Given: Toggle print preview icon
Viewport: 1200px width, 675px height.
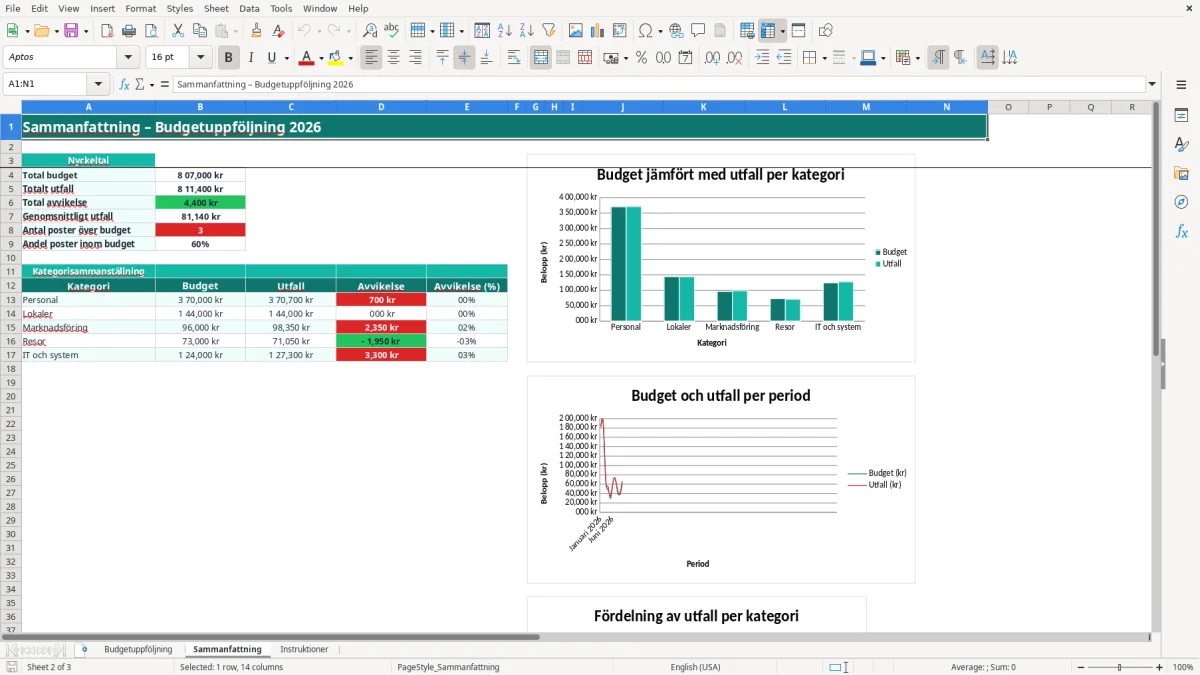Looking at the screenshot, I should [150, 31].
